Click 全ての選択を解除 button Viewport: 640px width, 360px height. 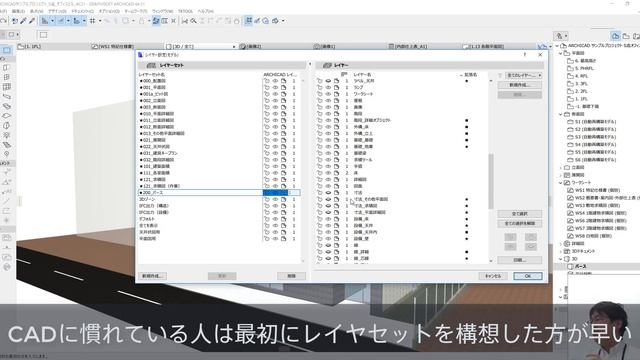(520, 224)
